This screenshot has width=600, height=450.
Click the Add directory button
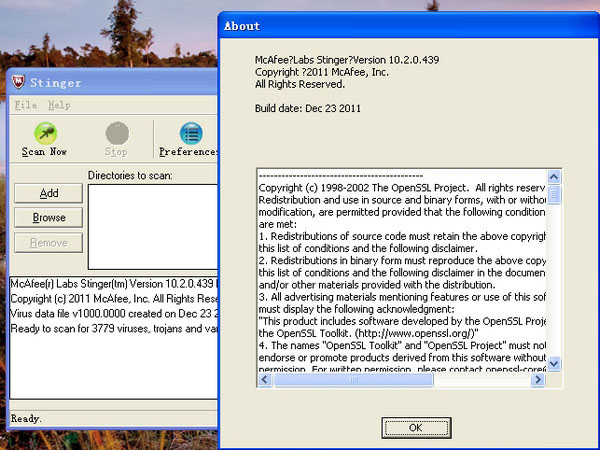pyautogui.click(x=49, y=193)
